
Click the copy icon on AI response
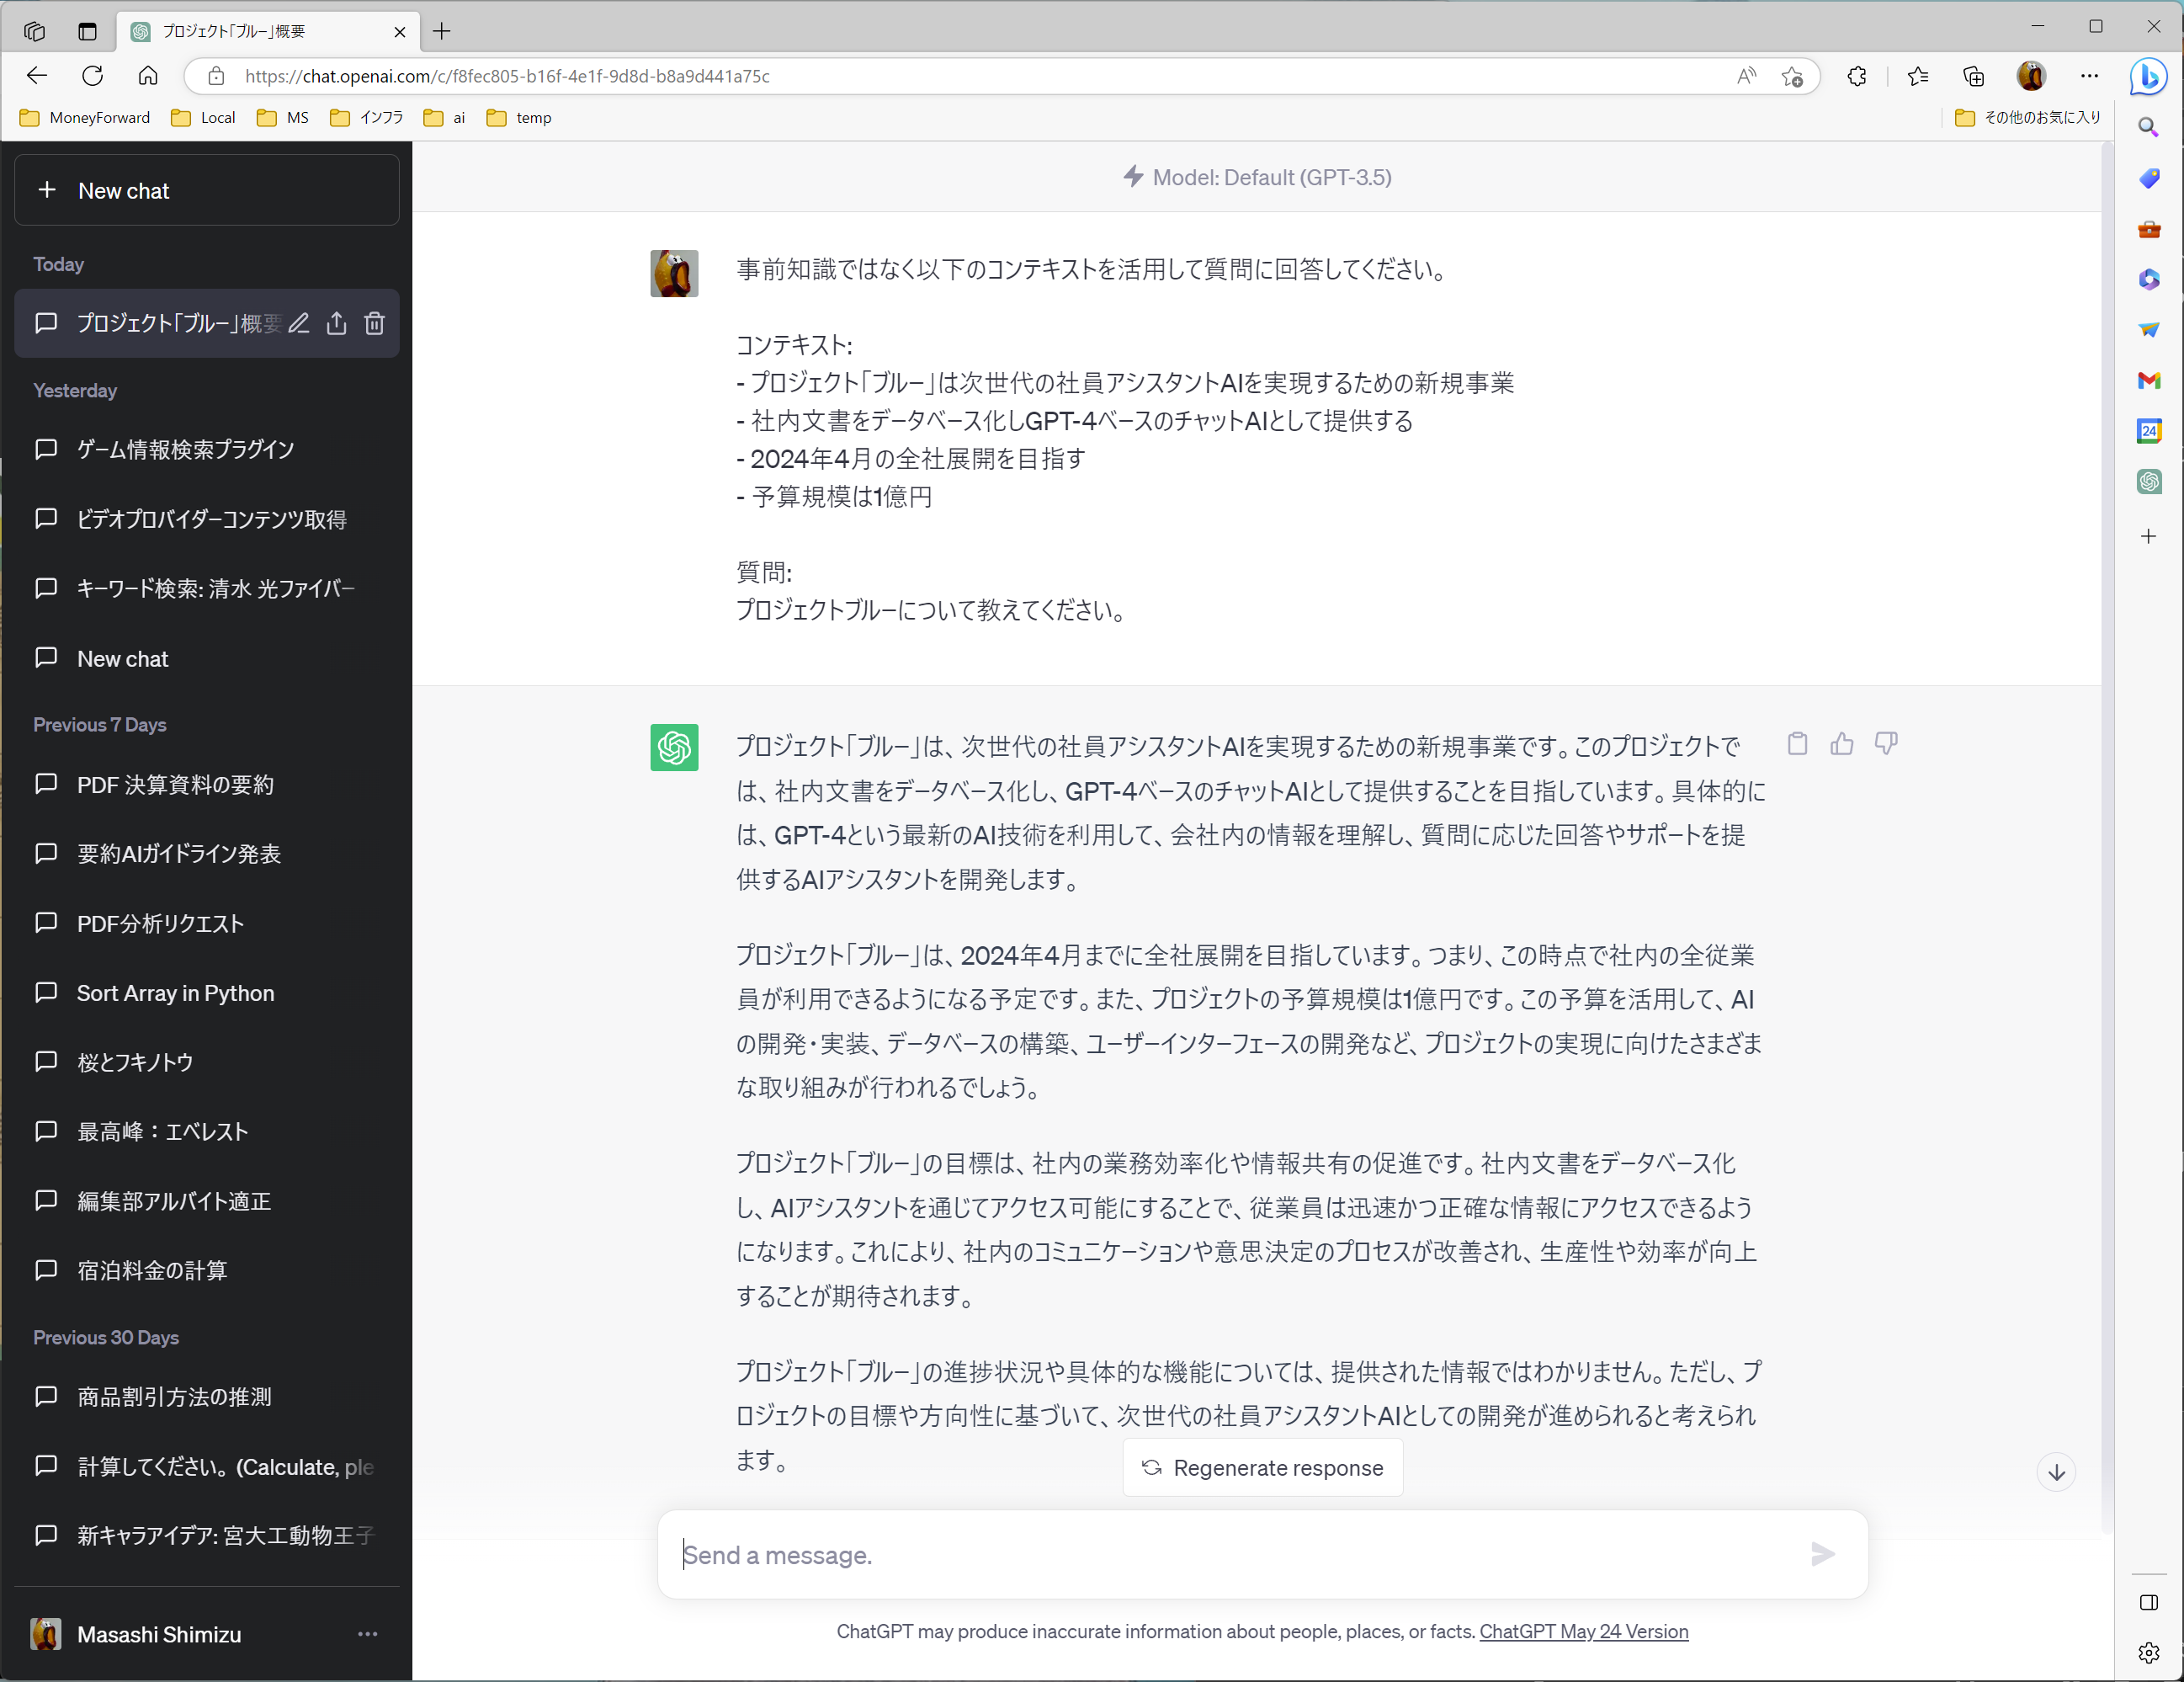pyautogui.click(x=1795, y=744)
